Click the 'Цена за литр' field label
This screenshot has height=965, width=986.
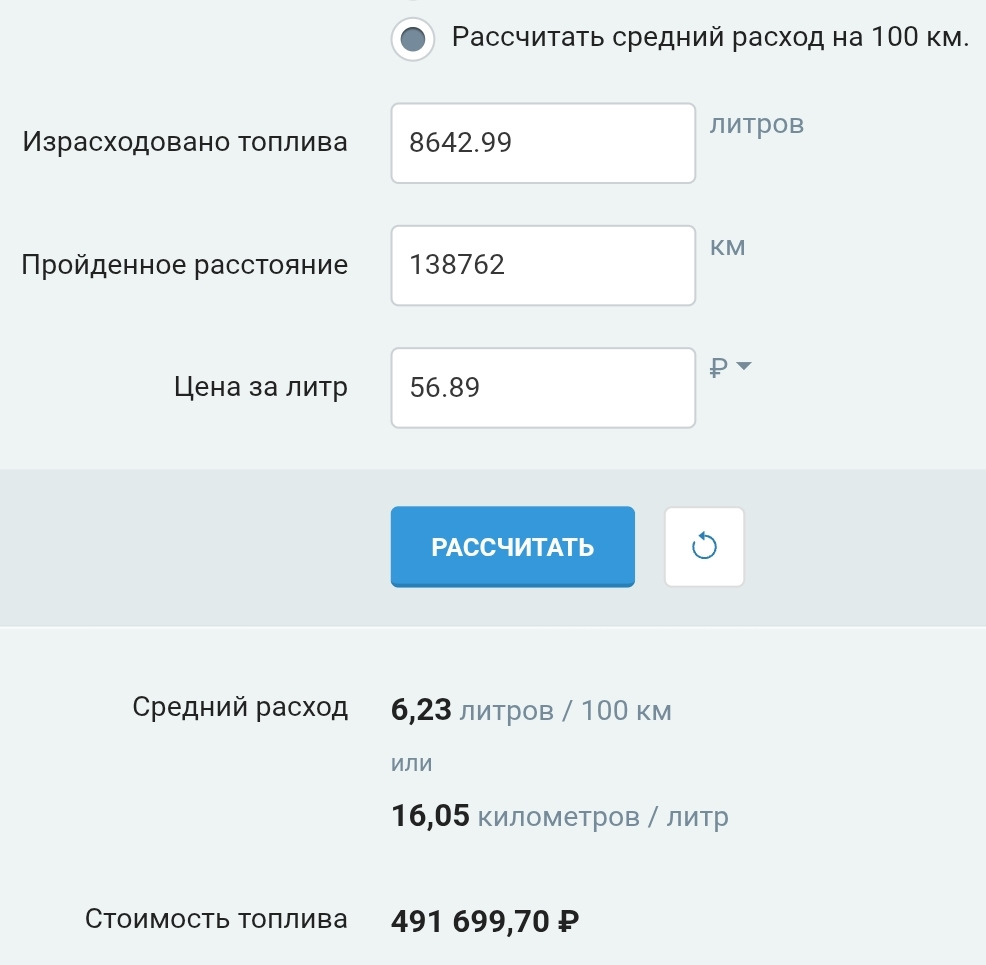(x=261, y=387)
